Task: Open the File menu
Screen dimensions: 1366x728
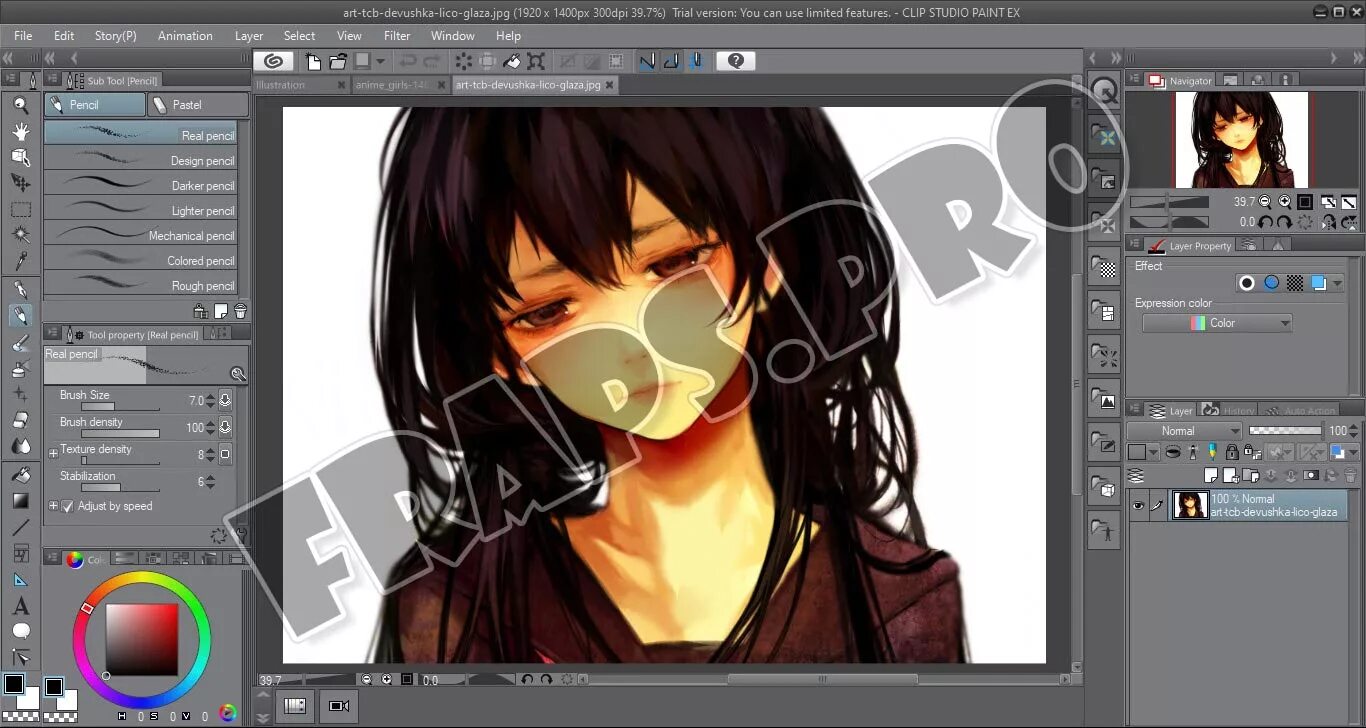Action: point(23,36)
